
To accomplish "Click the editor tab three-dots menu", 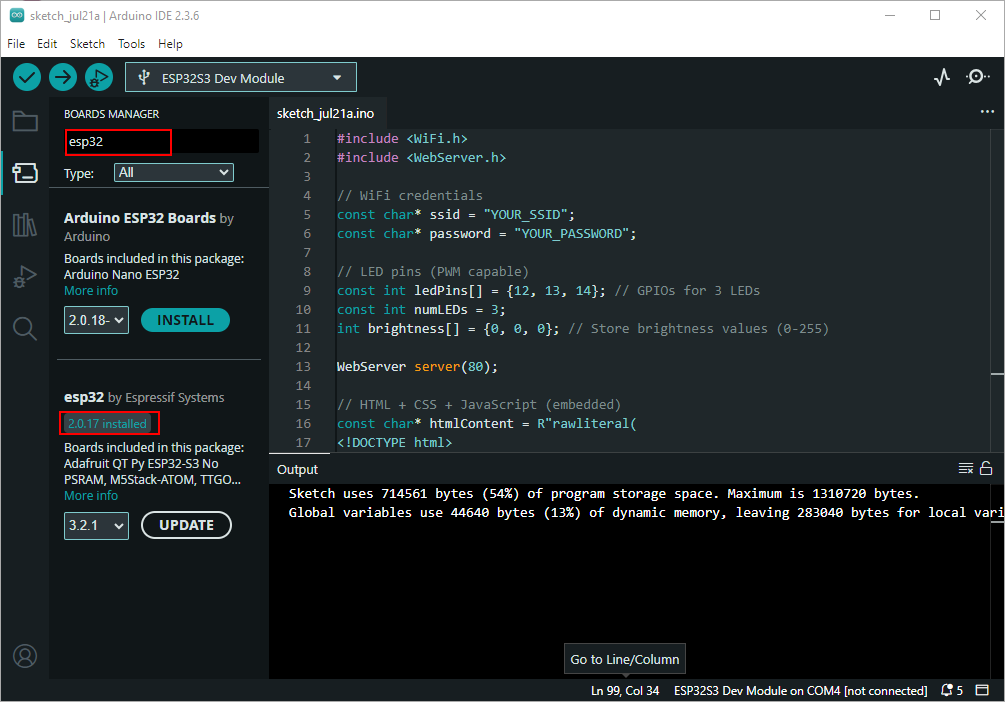I will 987,112.
